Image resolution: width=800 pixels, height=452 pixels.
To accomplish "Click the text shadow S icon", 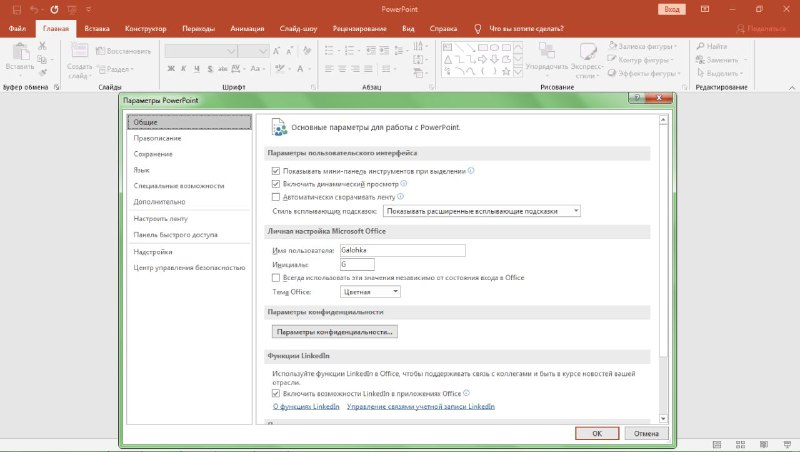I will 210,68.
